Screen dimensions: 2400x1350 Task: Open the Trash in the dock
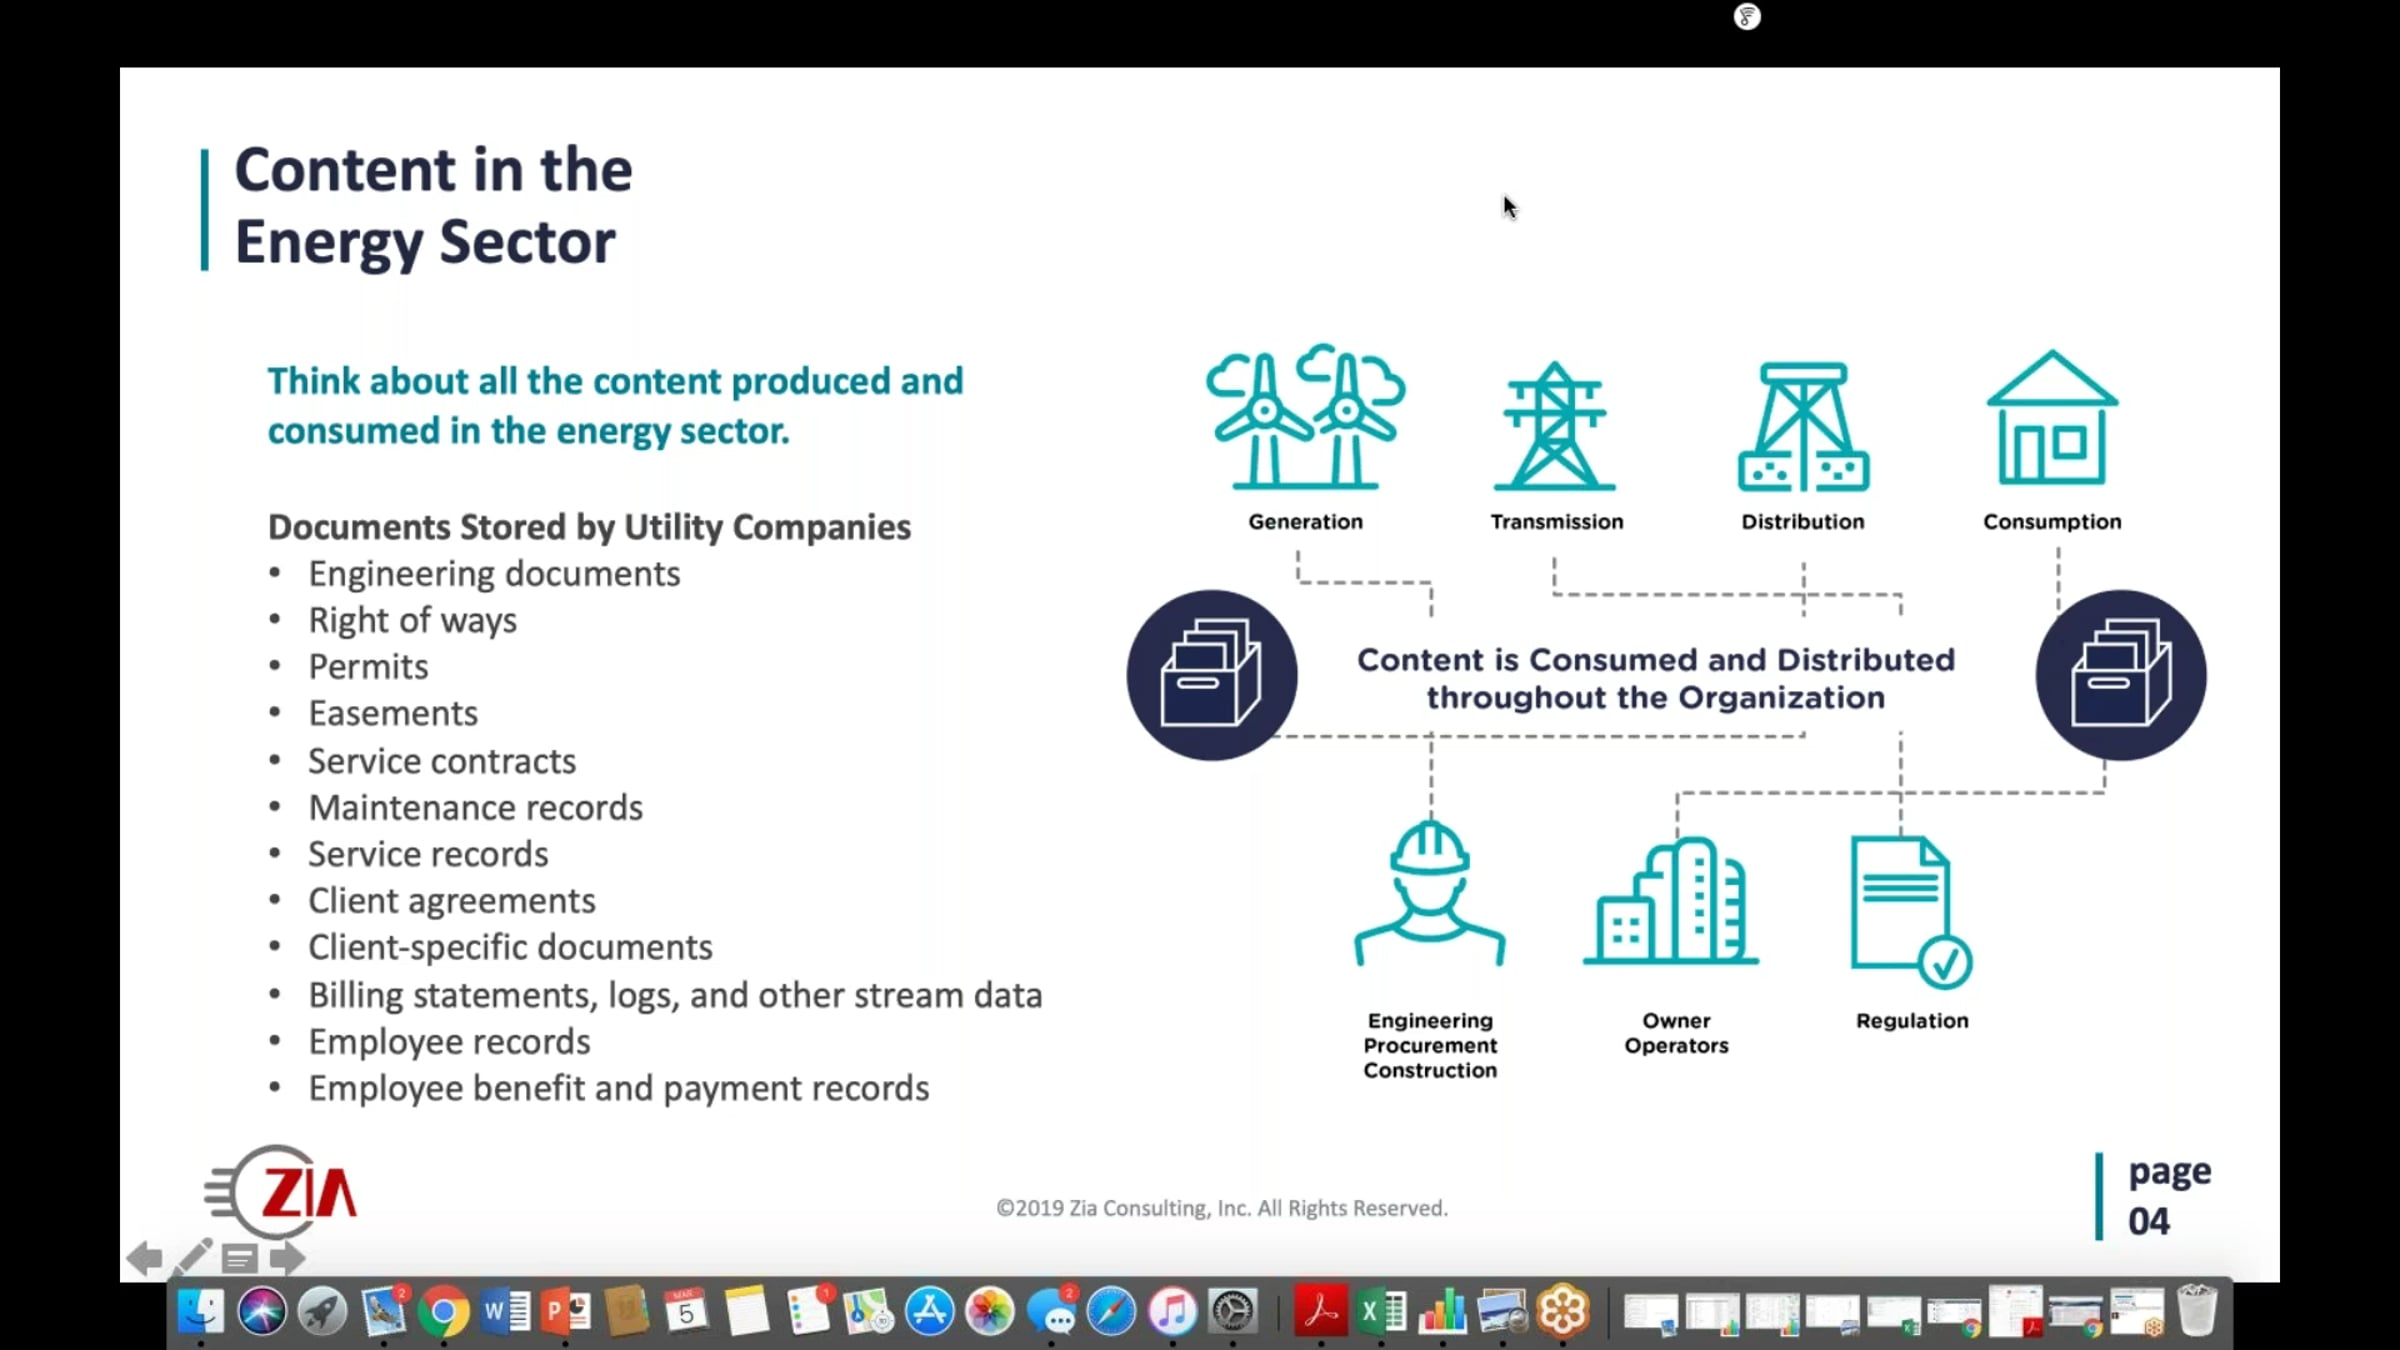2197,1312
